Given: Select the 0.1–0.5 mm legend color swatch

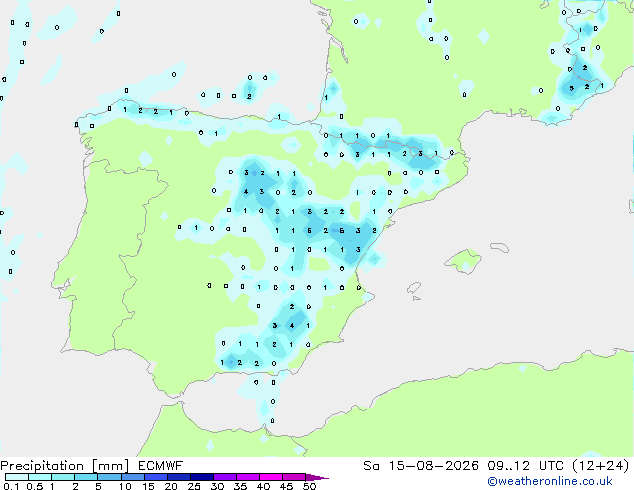Looking at the screenshot, I should 17,477.
